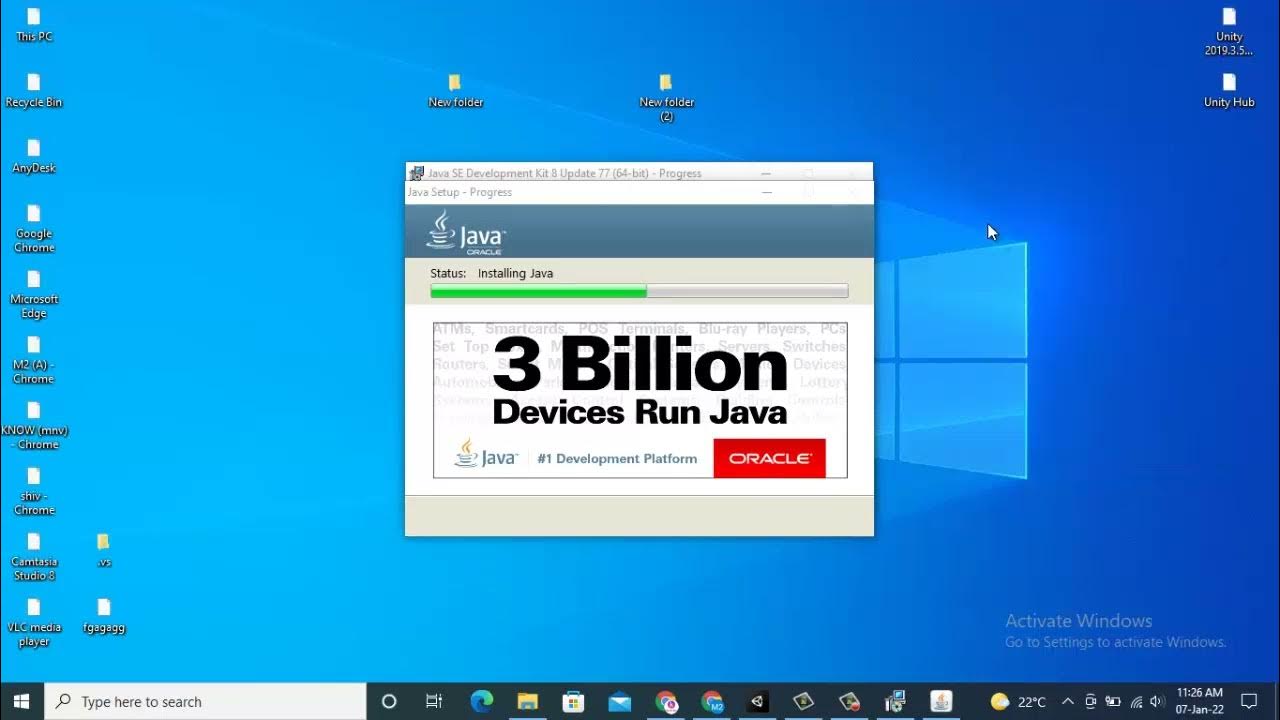Screen dimensions: 1280x720
Task: Select the AnyDesk desktop shortcut
Action: tap(34, 156)
